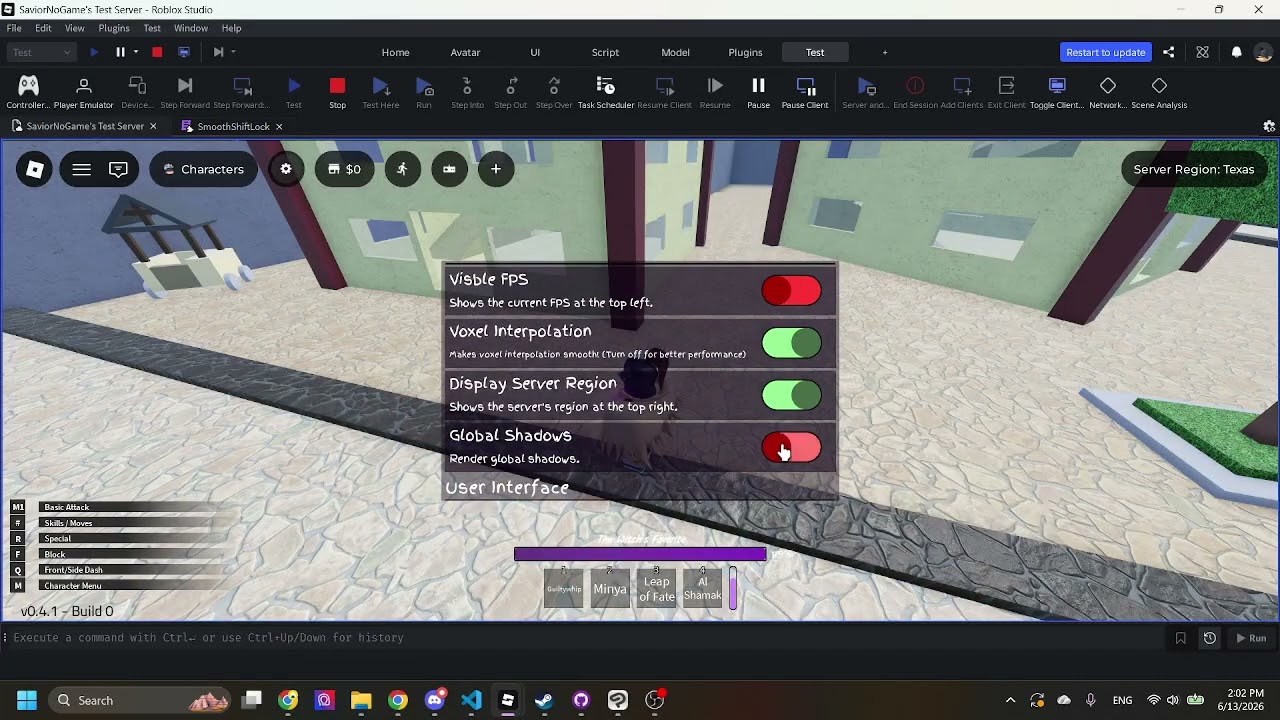Click the in-game plus button
Screen dimensions: 1280x720
coord(496,169)
